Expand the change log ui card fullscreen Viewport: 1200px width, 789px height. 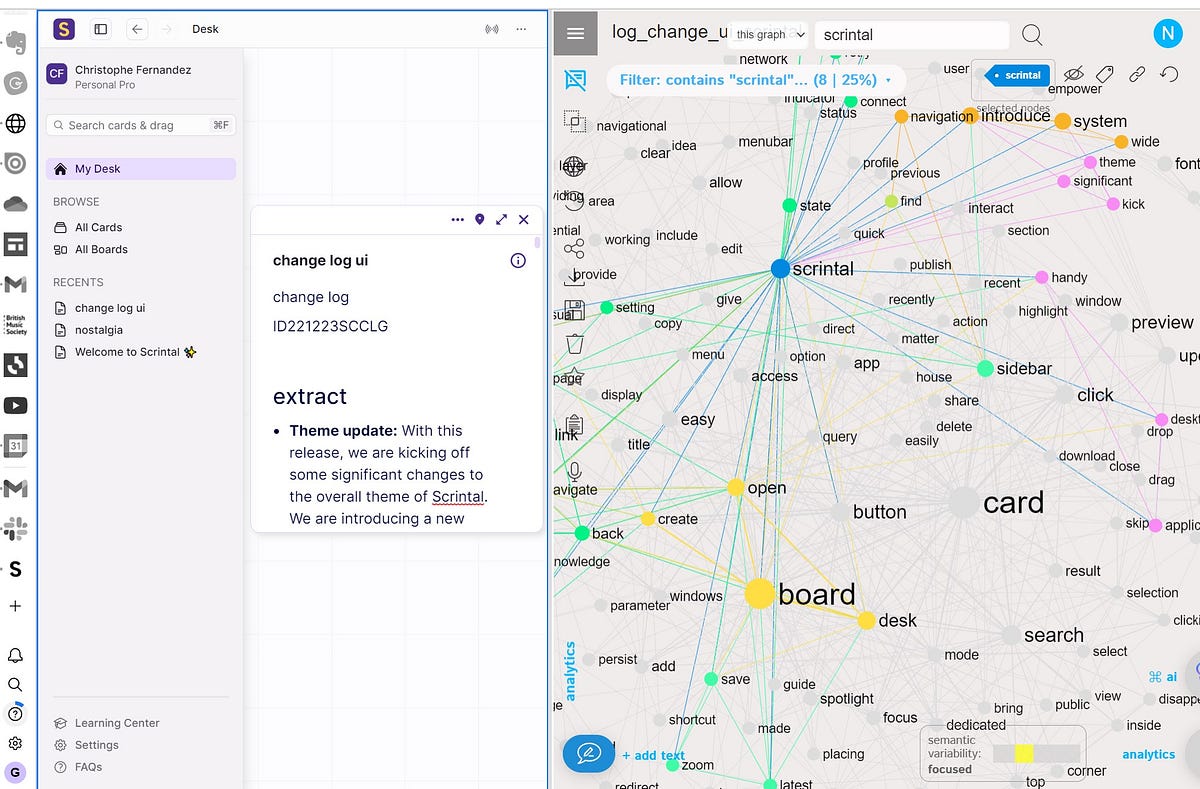click(502, 219)
